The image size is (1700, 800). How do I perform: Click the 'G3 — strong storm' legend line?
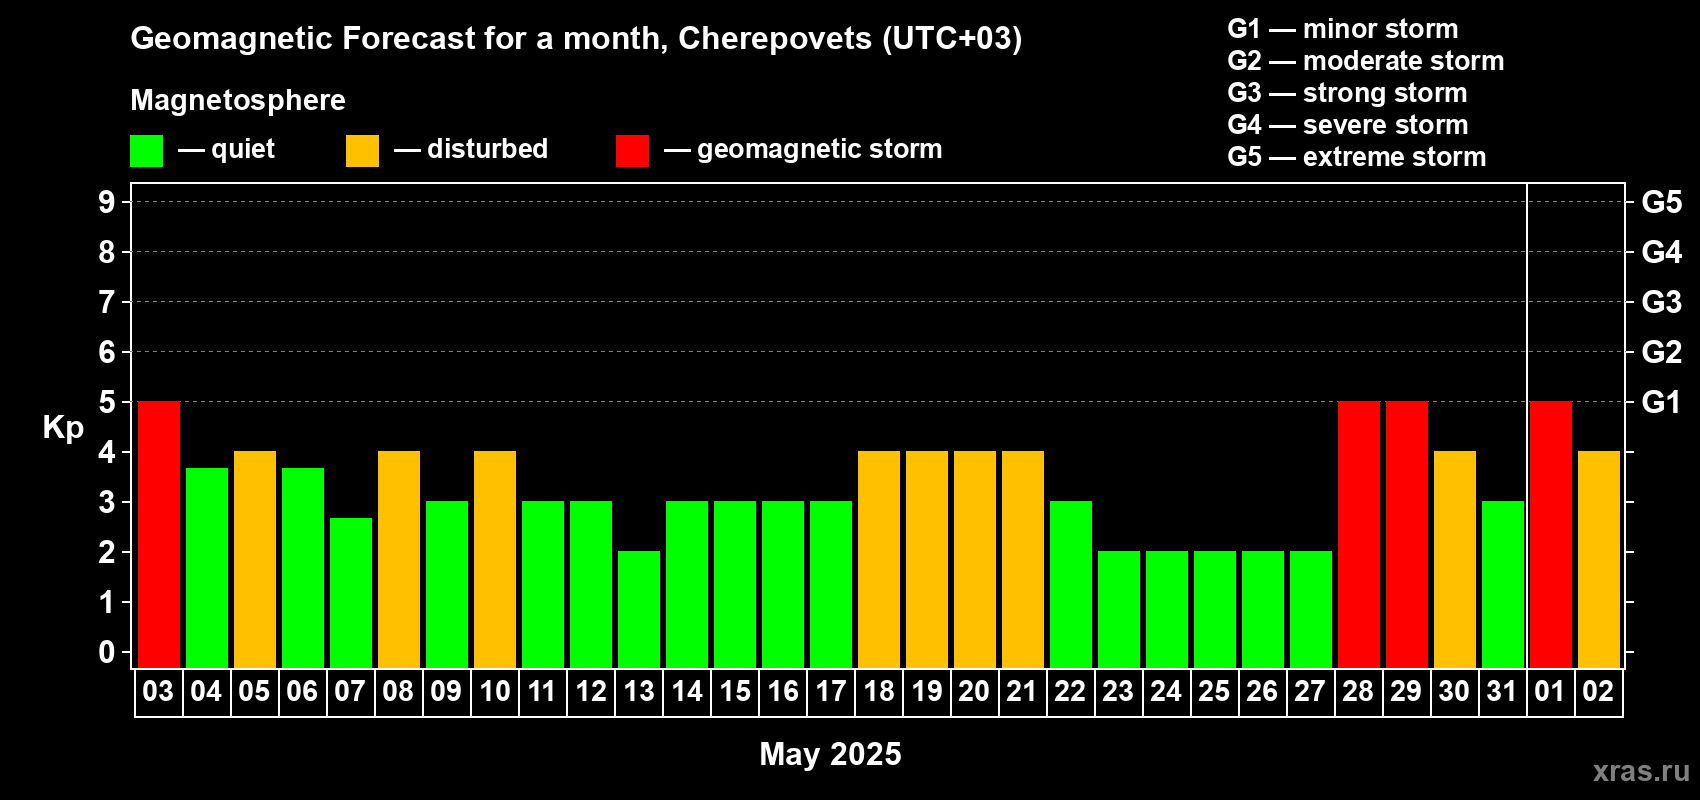click(x=1347, y=93)
